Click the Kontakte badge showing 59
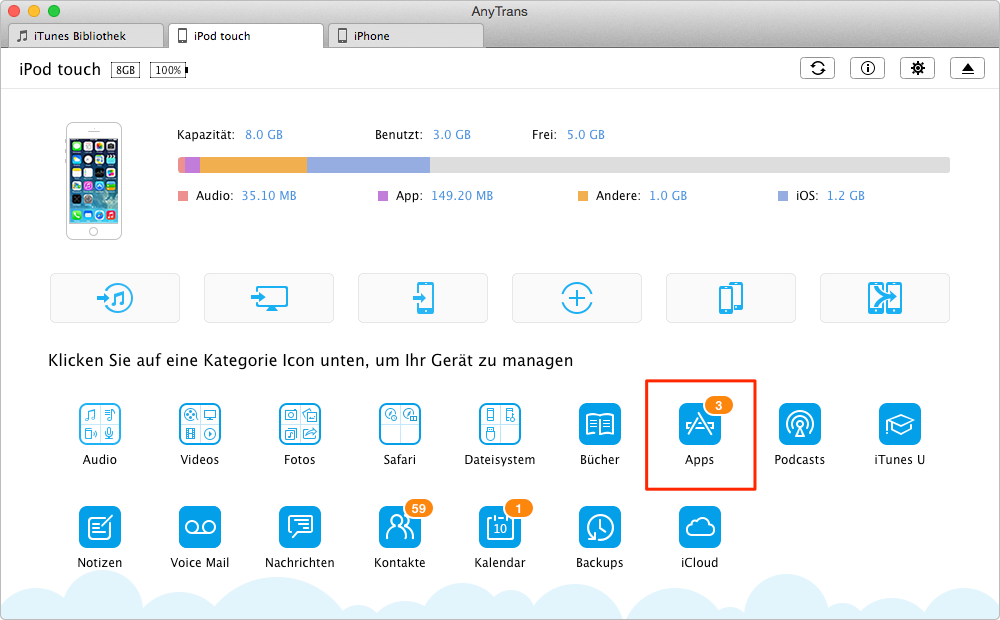This screenshot has width=1000, height=620. pos(418,508)
